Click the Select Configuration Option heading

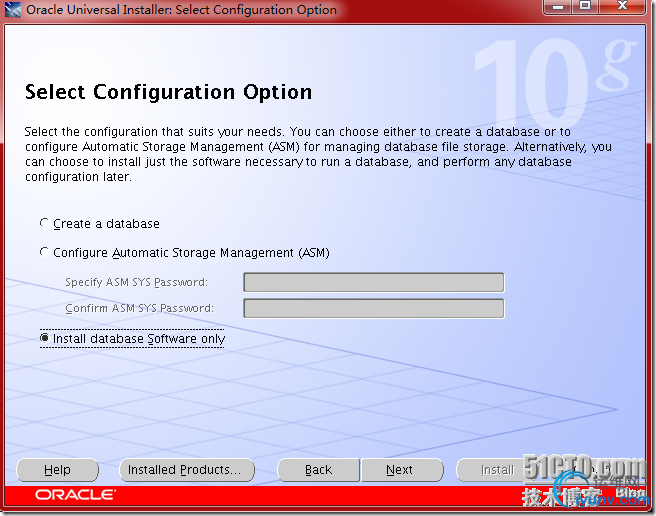[x=169, y=92]
